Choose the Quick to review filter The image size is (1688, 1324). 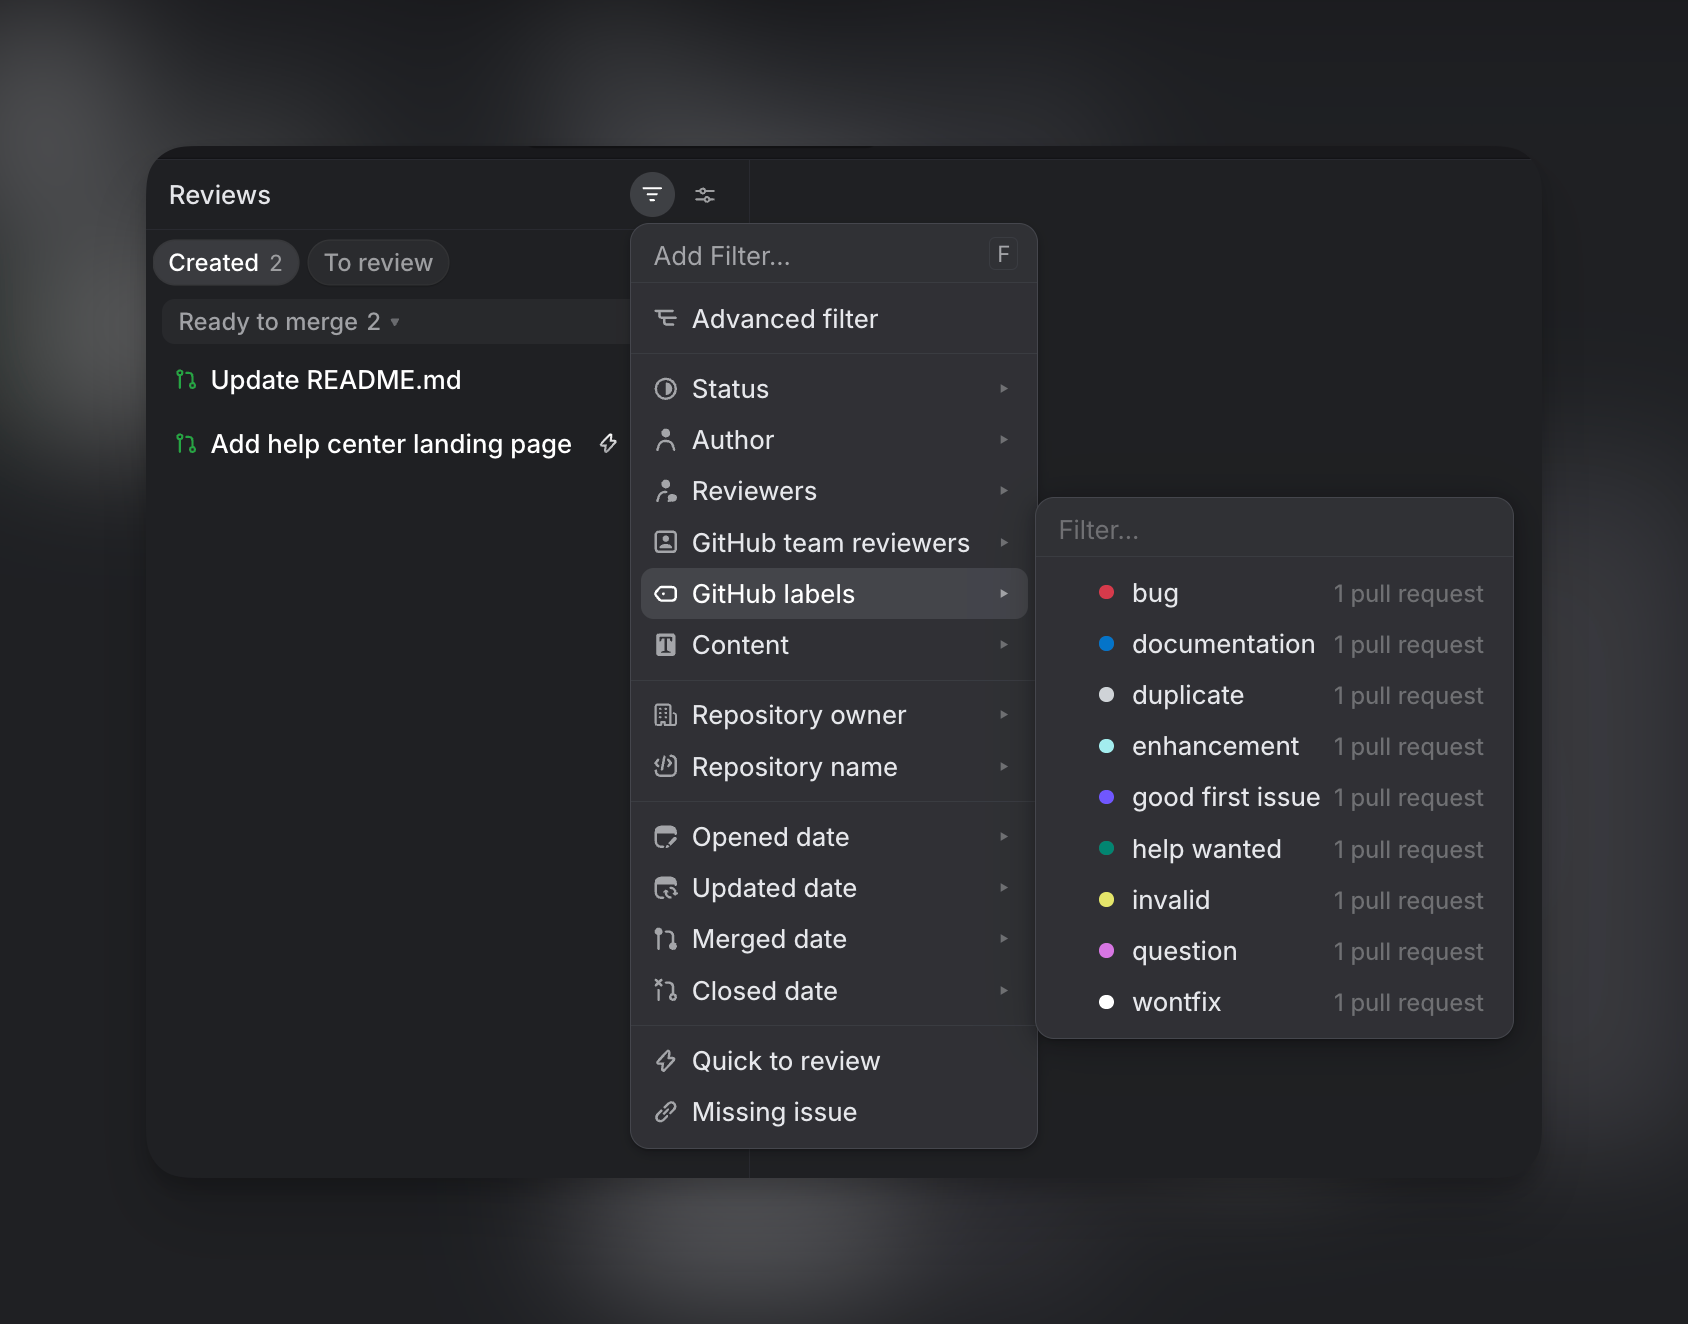(x=834, y=1061)
